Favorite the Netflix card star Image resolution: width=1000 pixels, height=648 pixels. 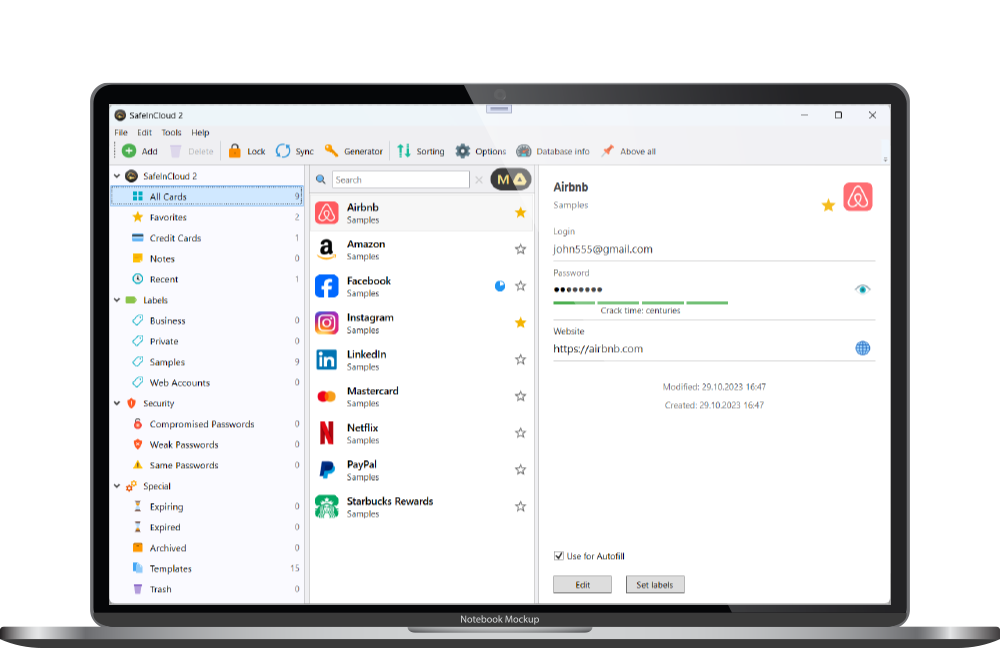520,433
